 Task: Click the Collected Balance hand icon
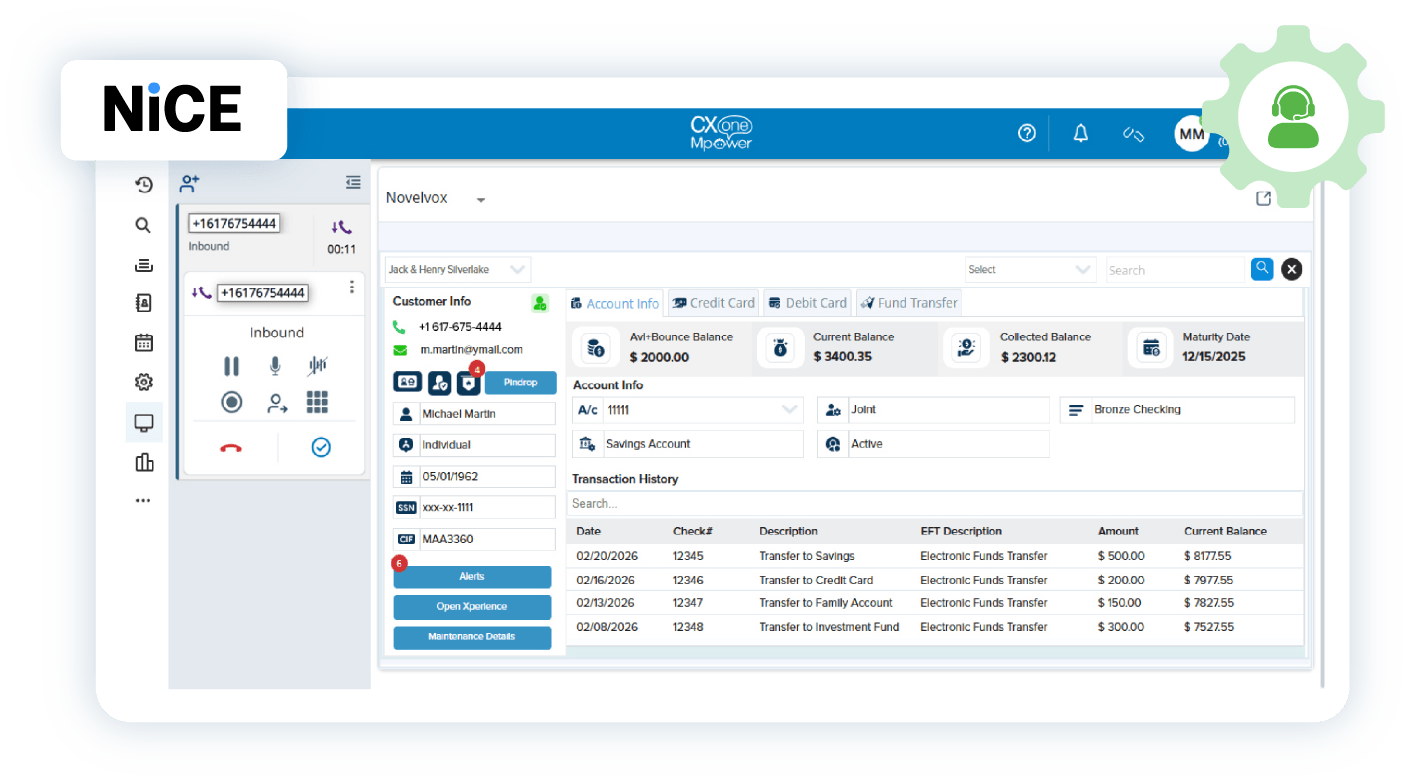coord(966,348)
